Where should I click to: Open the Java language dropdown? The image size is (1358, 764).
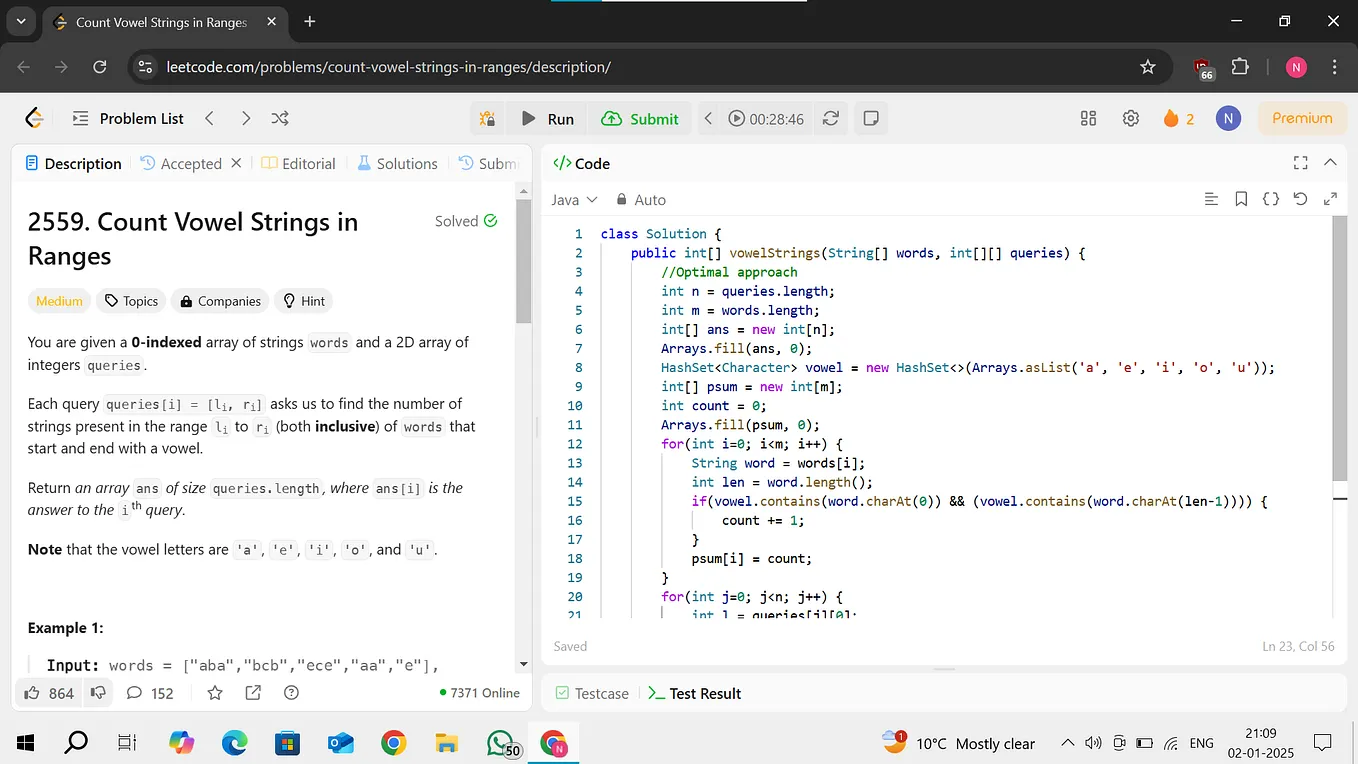pos(573,199)
